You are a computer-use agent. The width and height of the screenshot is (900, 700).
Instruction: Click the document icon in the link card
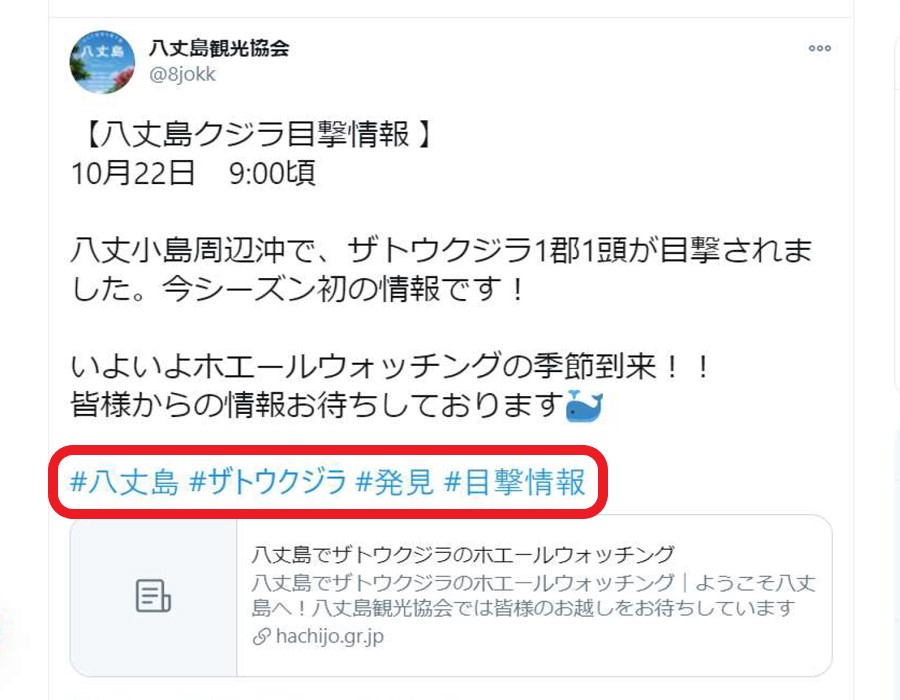153,596
